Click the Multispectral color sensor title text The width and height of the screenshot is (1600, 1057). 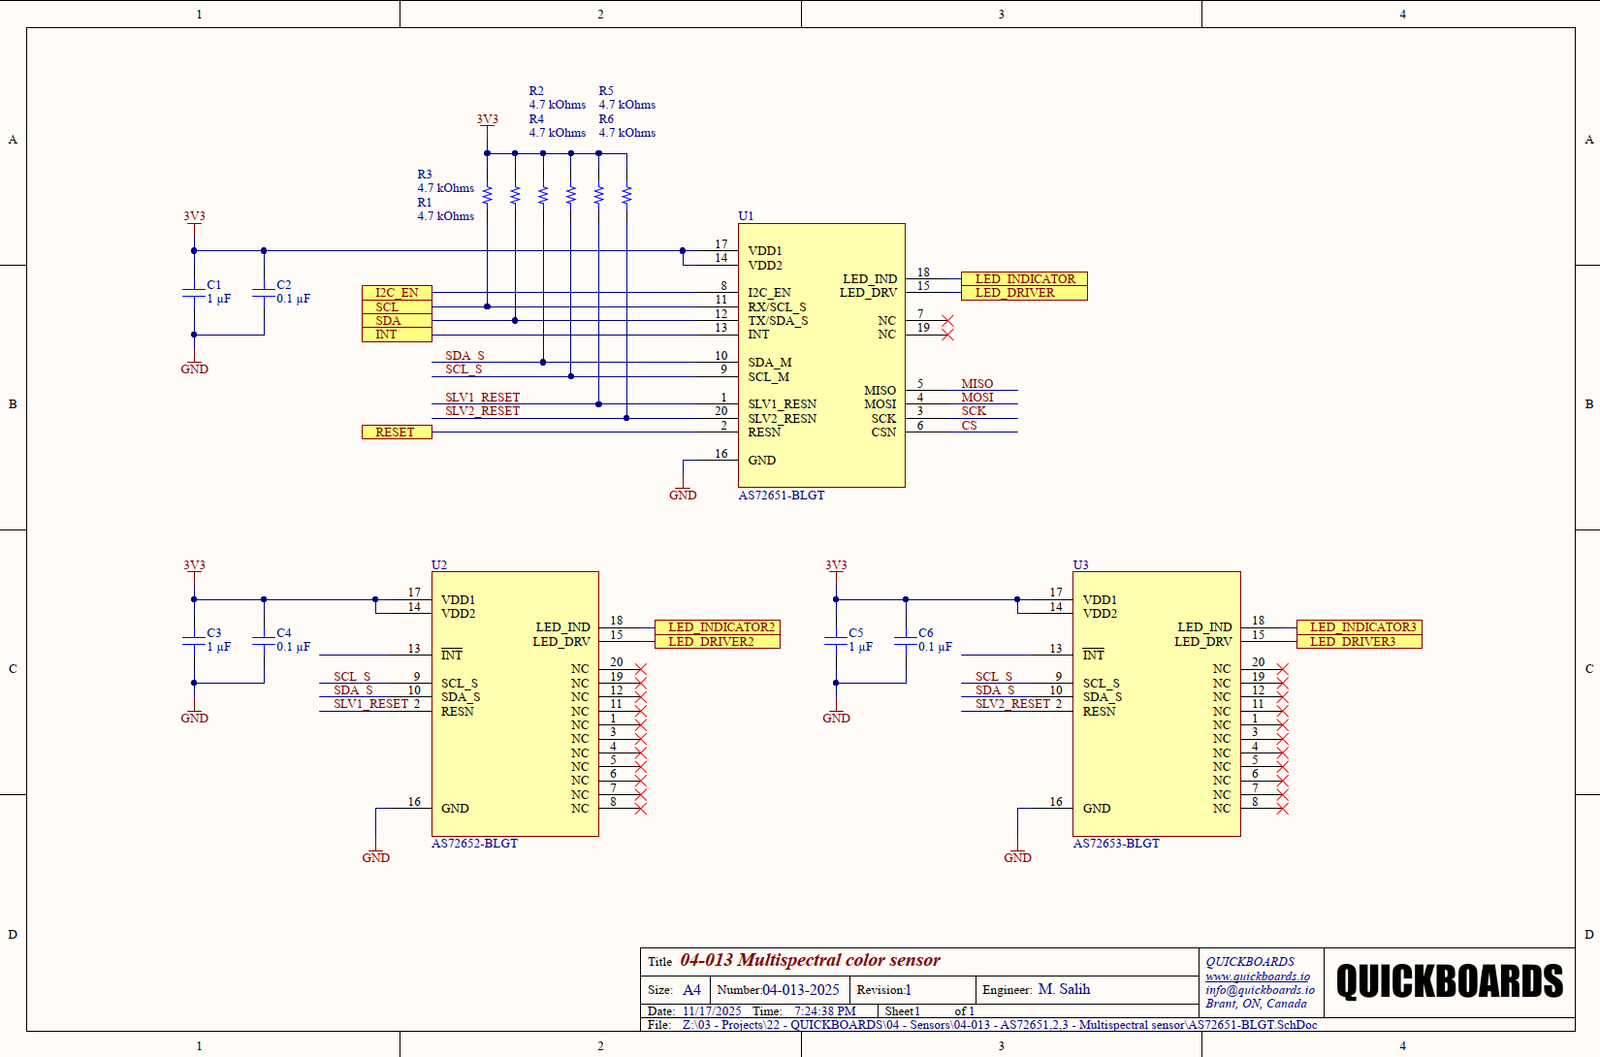810,960
